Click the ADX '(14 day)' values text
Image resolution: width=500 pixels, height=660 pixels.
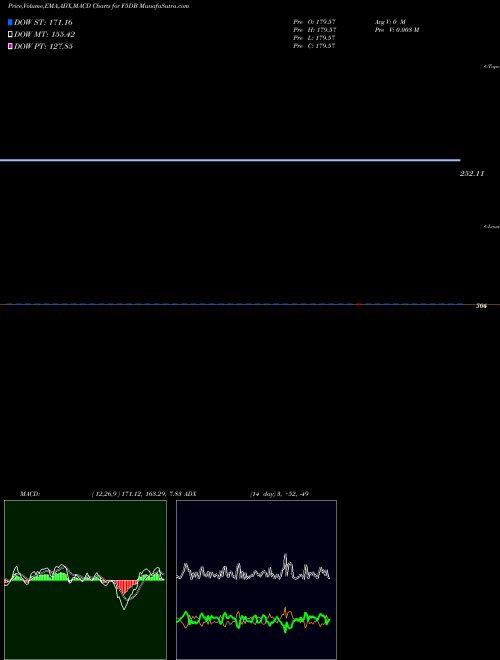tap(279, 494)
